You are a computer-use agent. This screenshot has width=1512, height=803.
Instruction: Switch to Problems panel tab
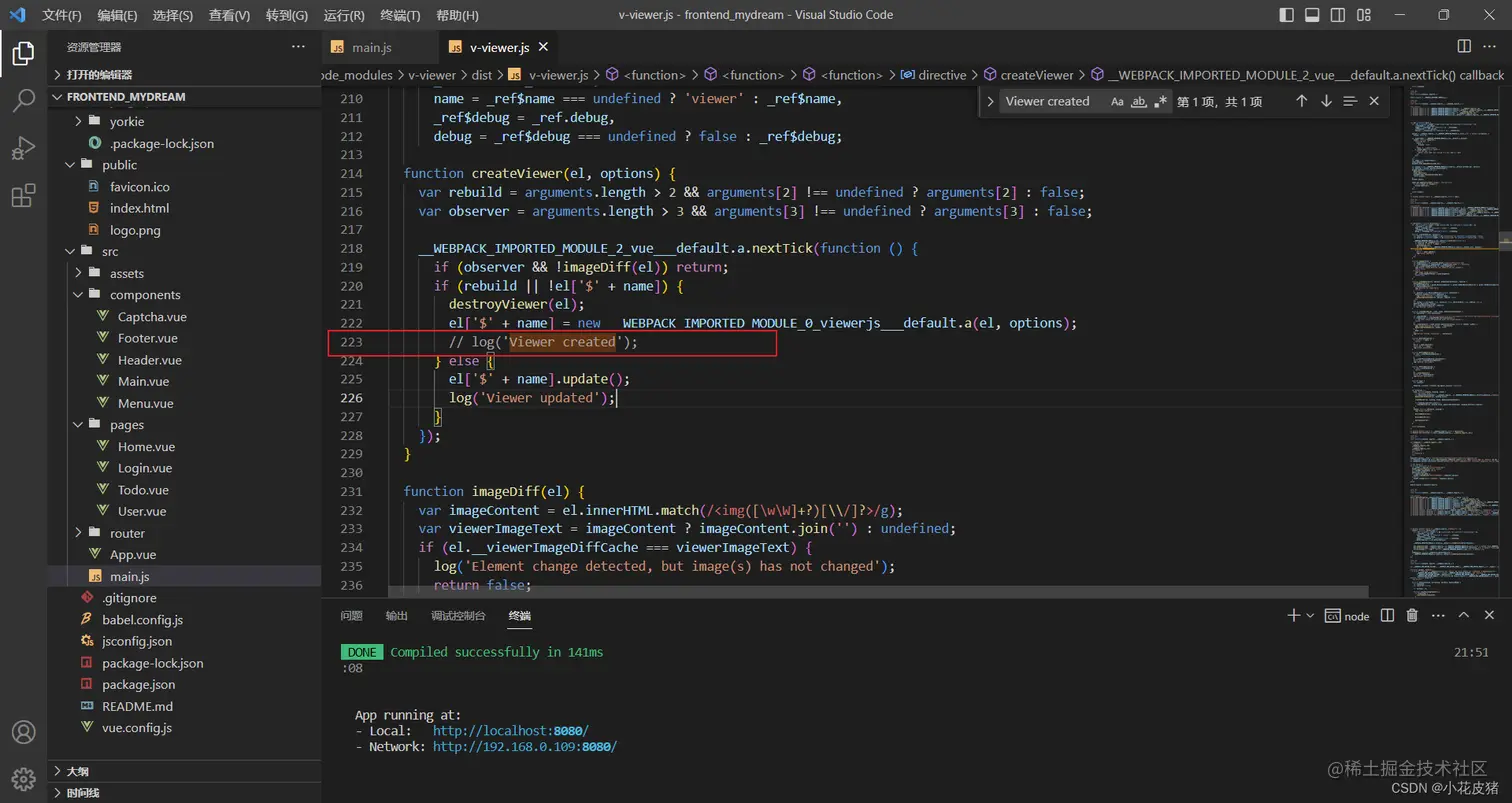coord(351,616)
